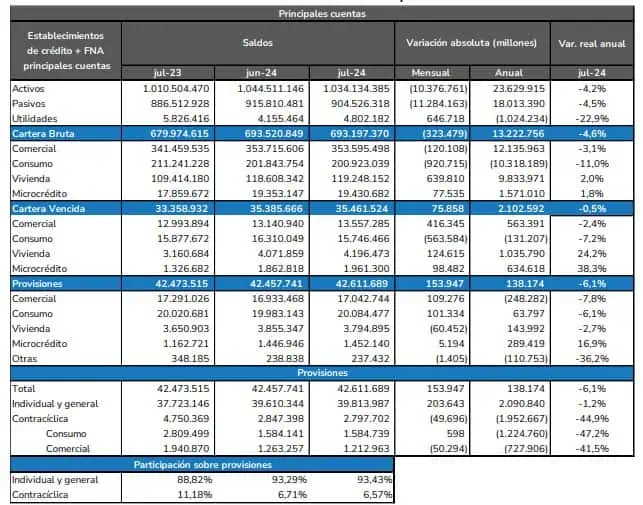Click Activos monthly change "(10.376.761)"
This screenshot has width=643, height=505.
click(438, 89)
